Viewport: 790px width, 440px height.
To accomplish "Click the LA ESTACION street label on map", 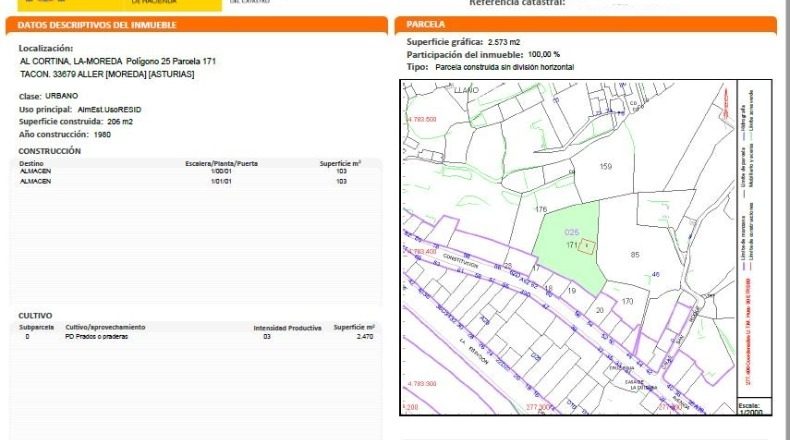I will 474,352.
